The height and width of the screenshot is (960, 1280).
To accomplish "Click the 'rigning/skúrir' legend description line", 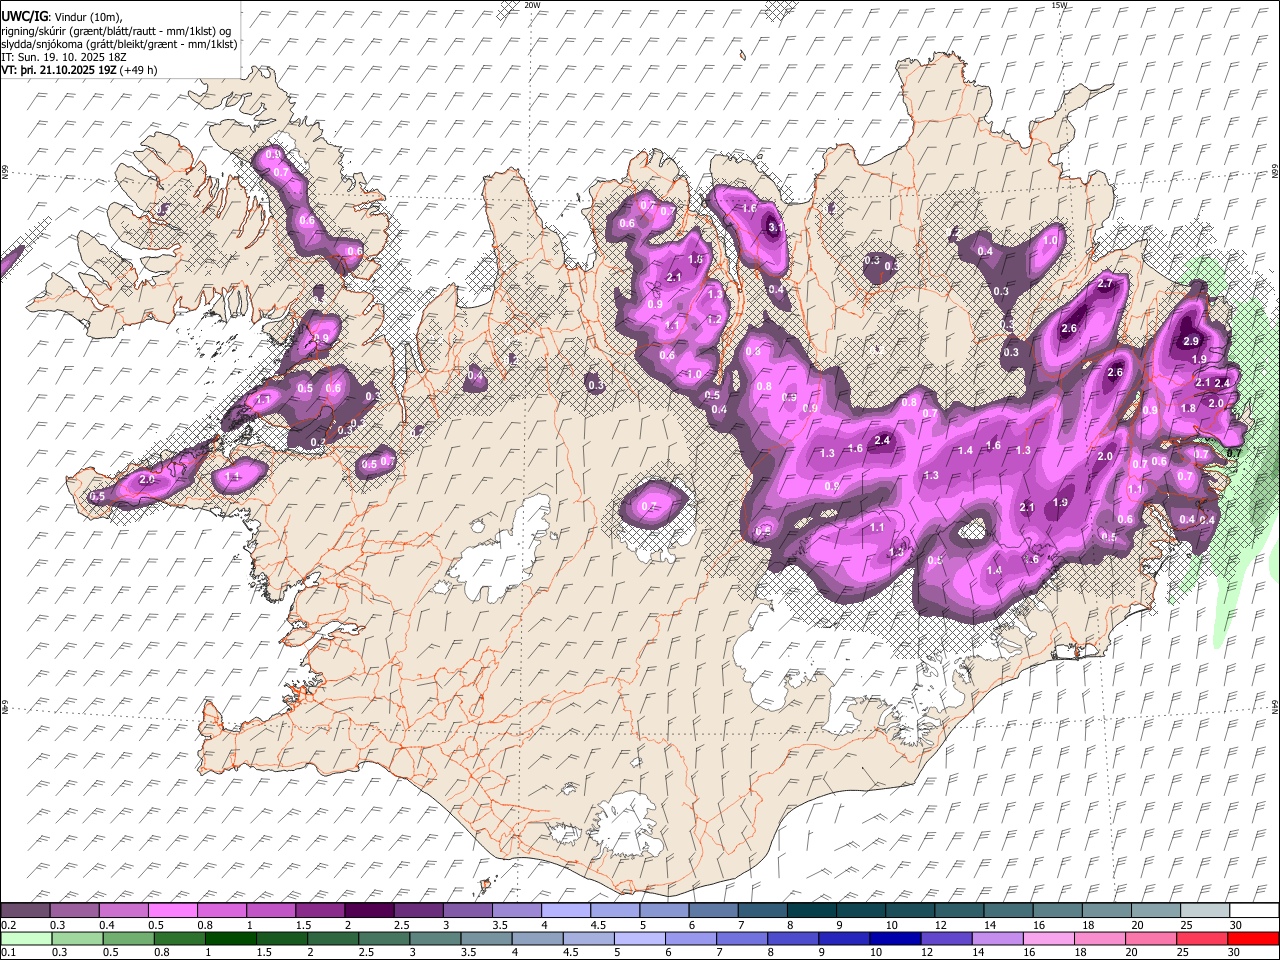I will pyautogui.click(x=116, y=30).
